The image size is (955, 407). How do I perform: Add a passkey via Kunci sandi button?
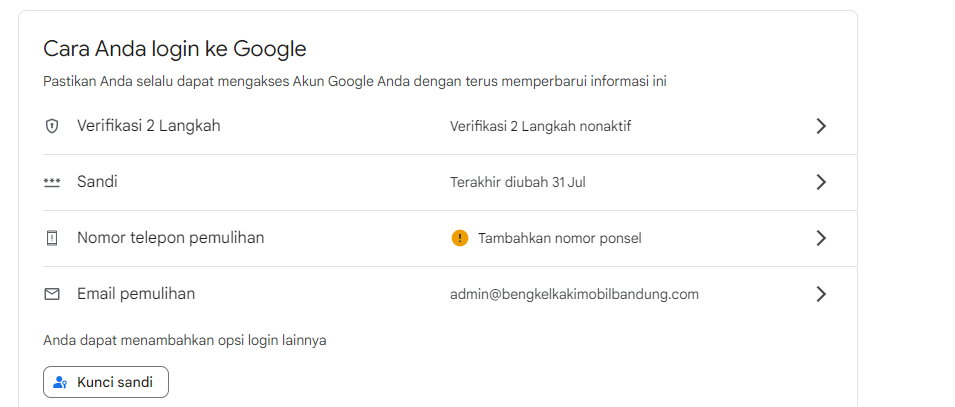[106, 382]
